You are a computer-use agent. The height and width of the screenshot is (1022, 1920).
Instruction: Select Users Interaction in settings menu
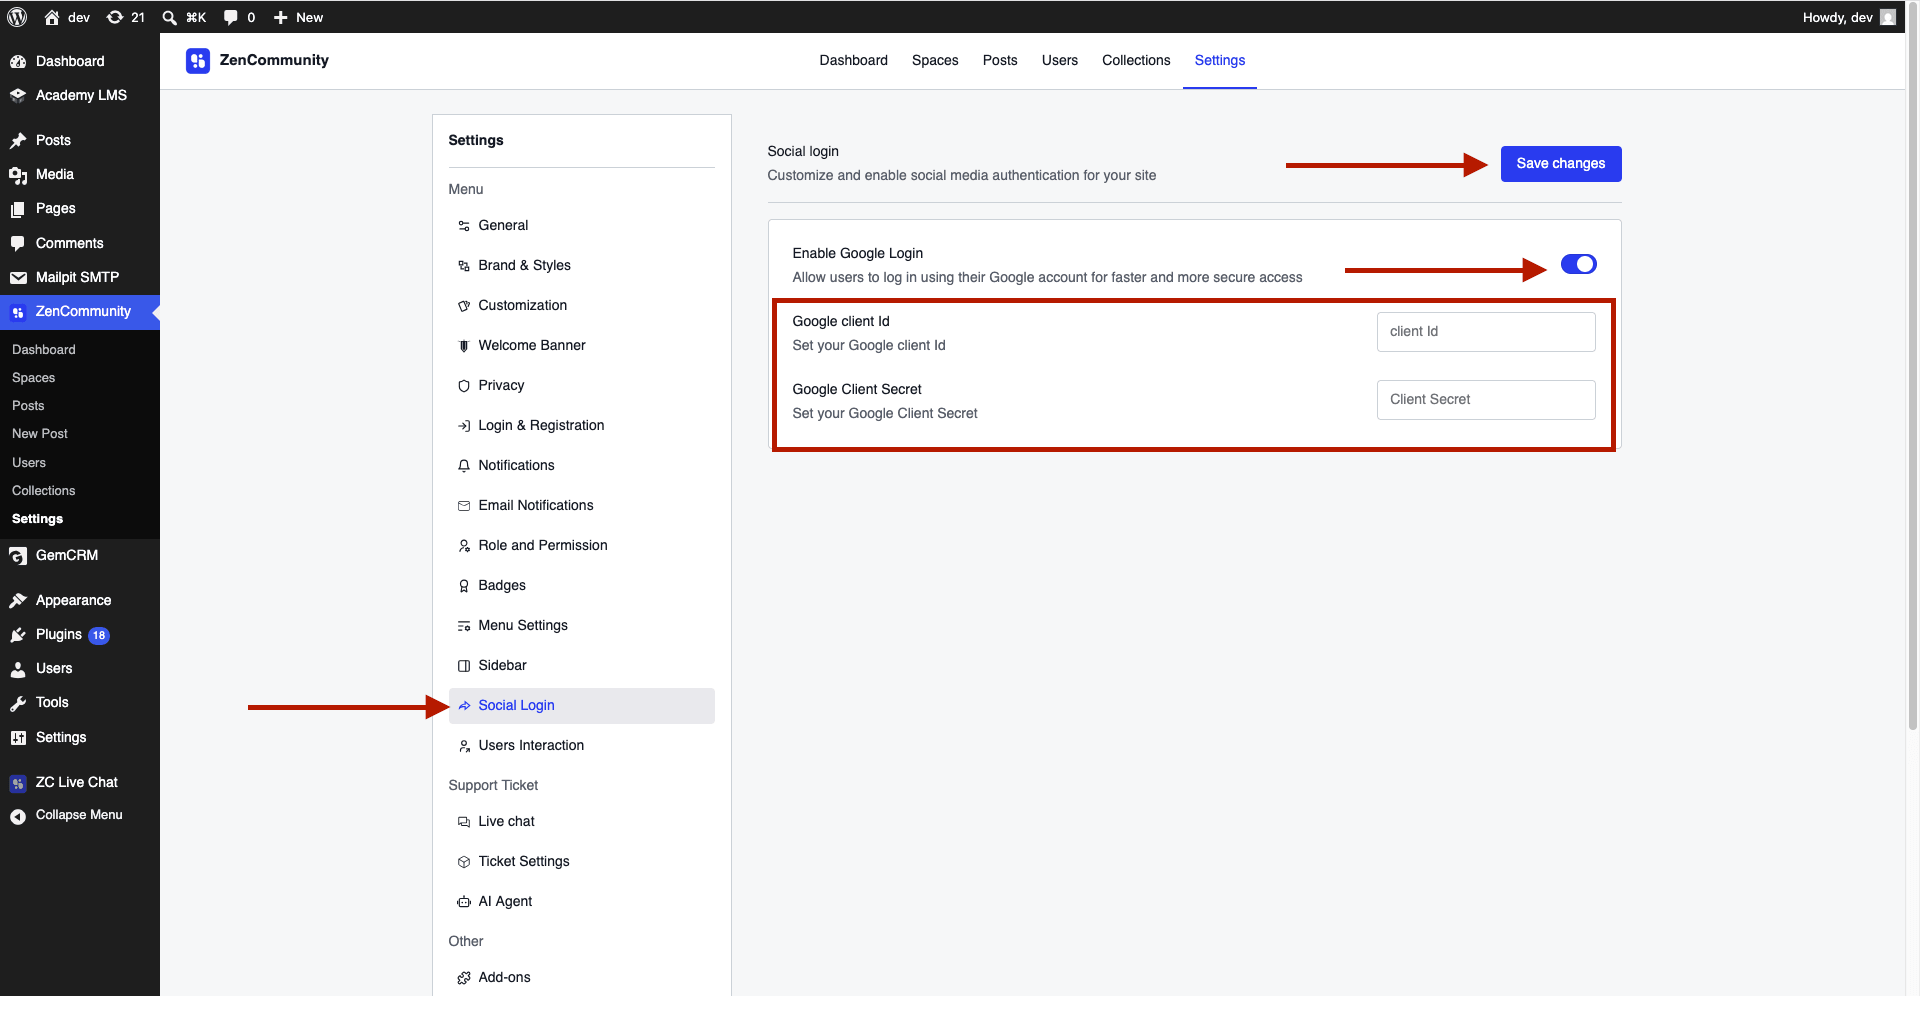(582, 746)
